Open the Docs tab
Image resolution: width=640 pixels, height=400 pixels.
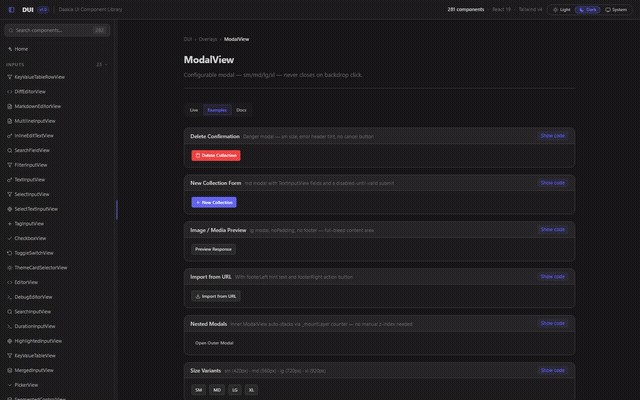241,110
